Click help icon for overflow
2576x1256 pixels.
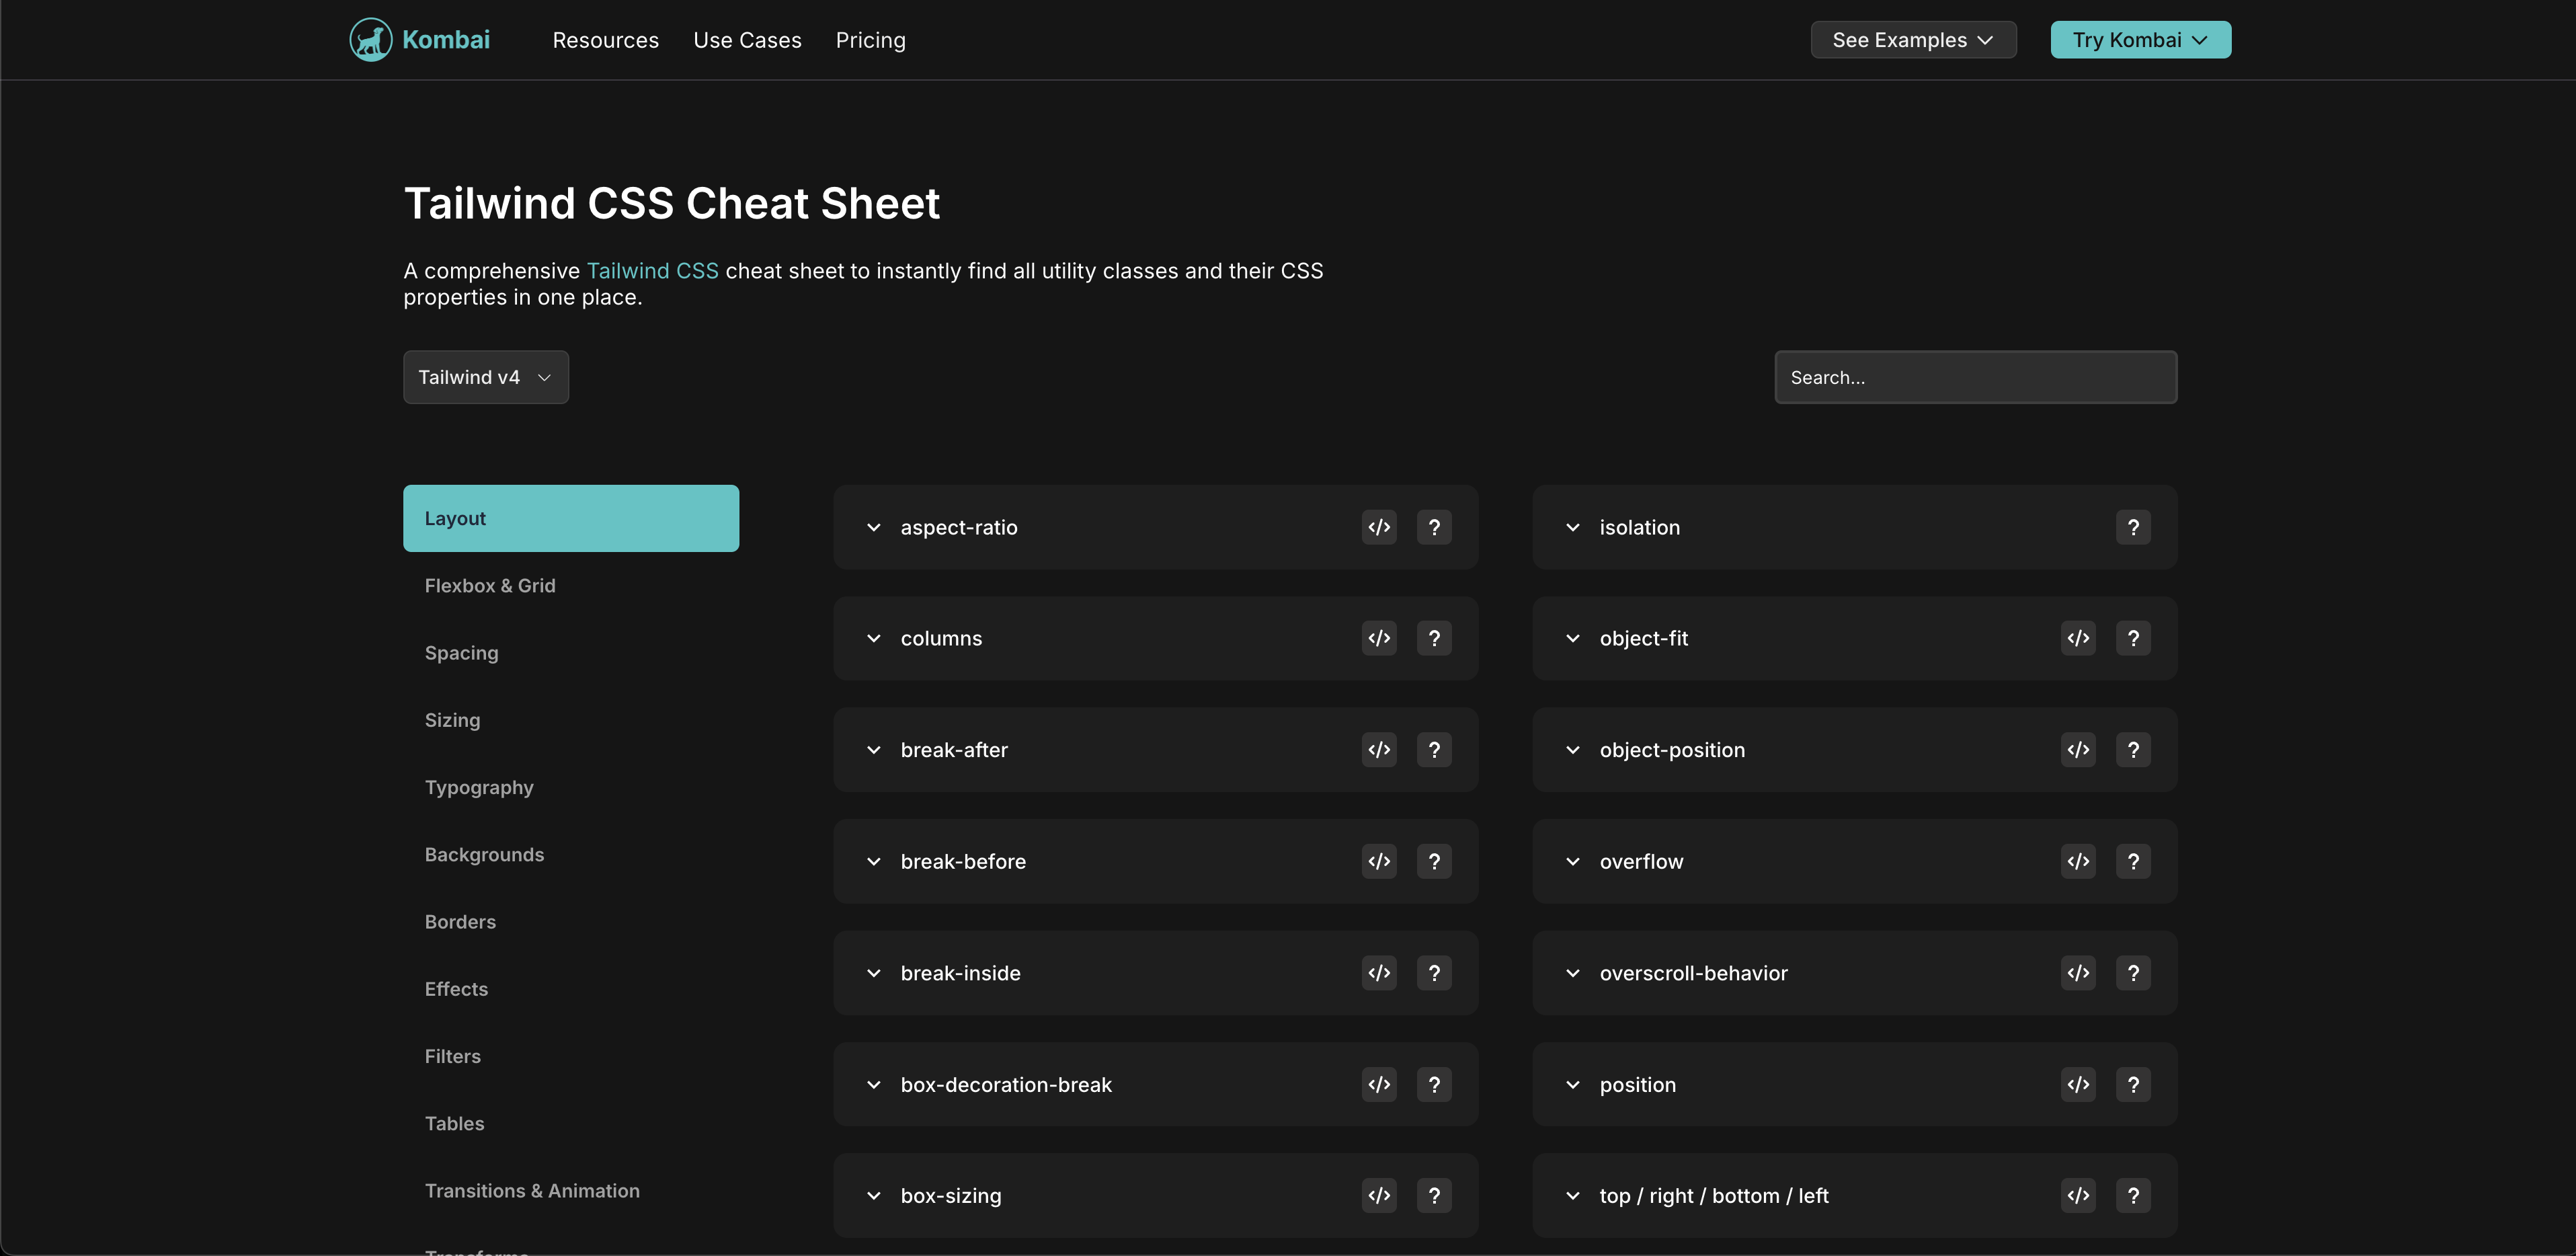(2133, 861)
